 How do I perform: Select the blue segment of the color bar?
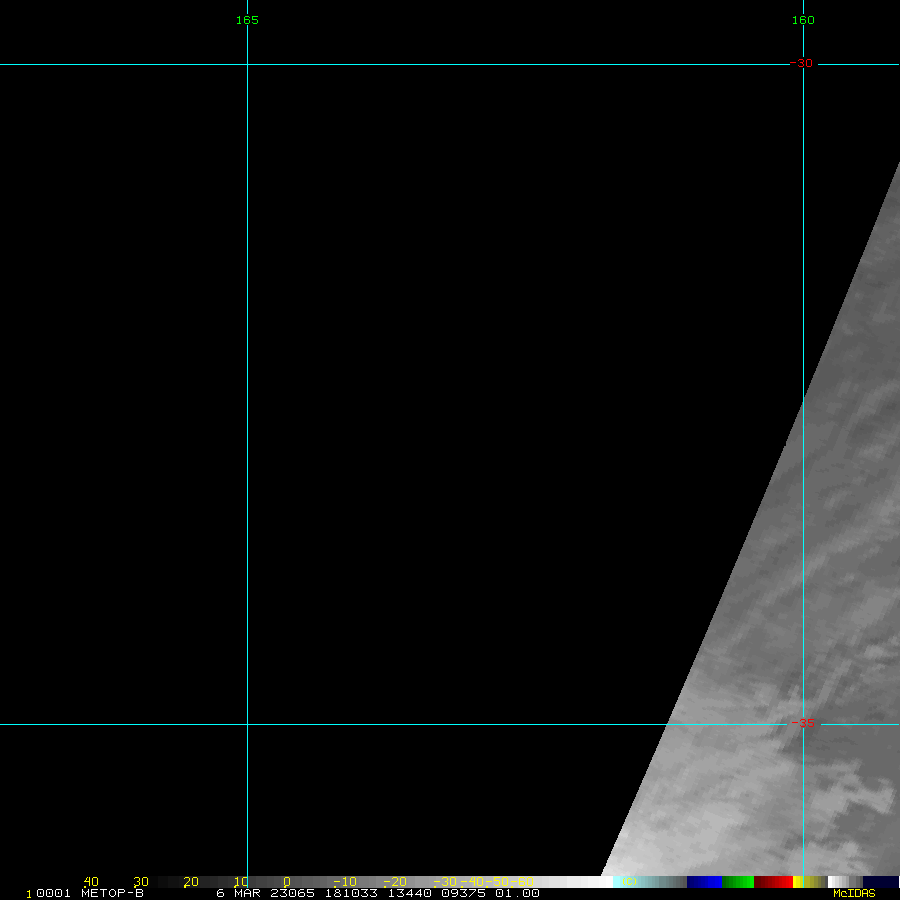(x=704, y=882)
